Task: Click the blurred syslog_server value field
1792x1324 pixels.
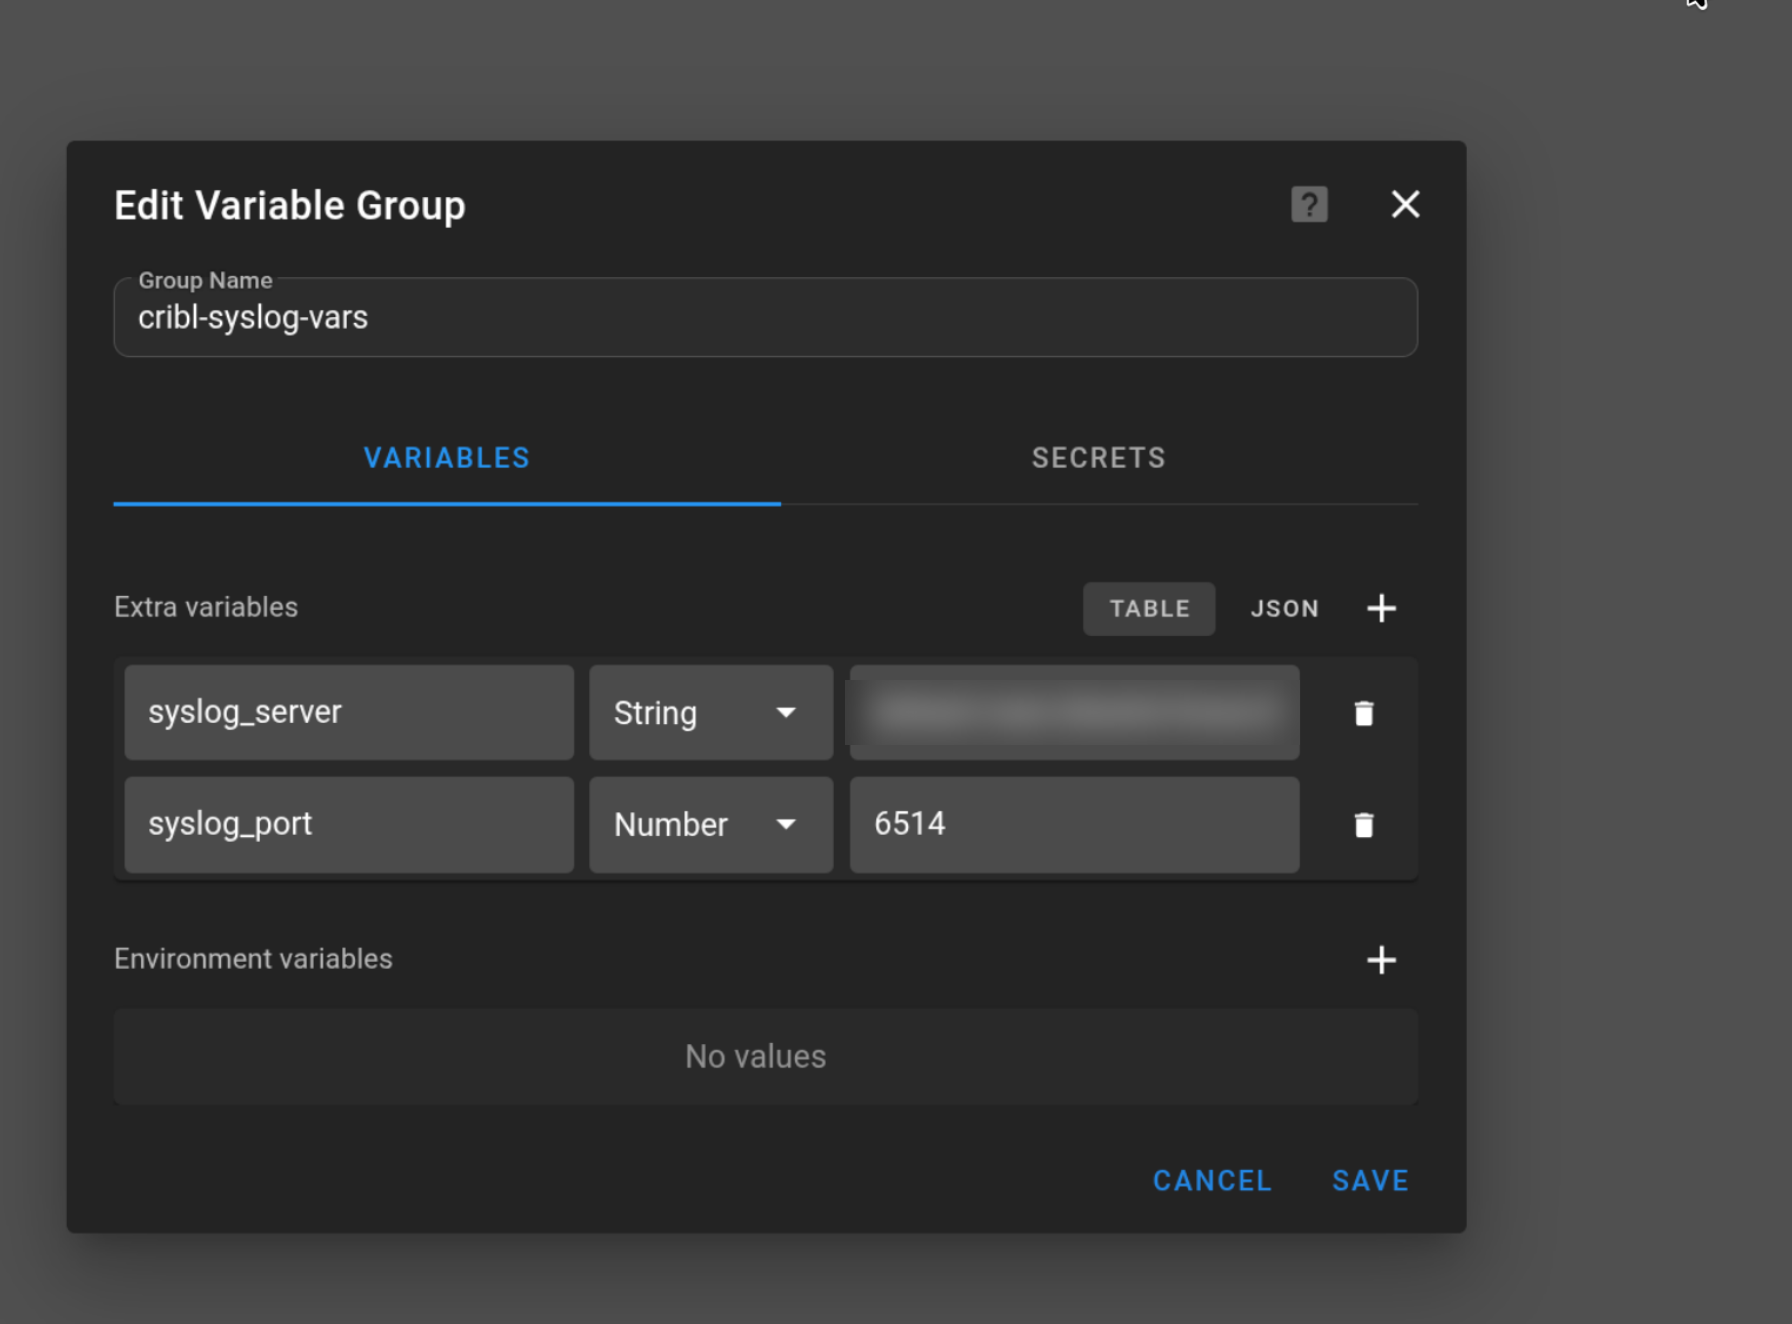Action: pos(1075,713)
